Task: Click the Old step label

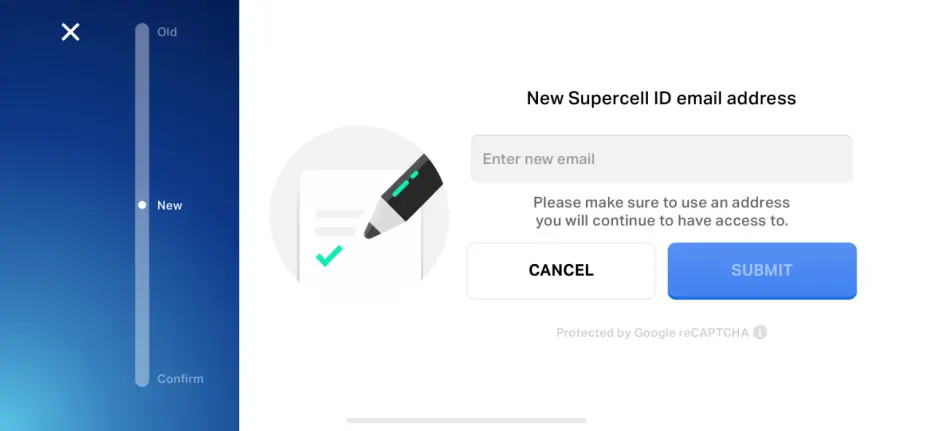Action: [167, 32]
